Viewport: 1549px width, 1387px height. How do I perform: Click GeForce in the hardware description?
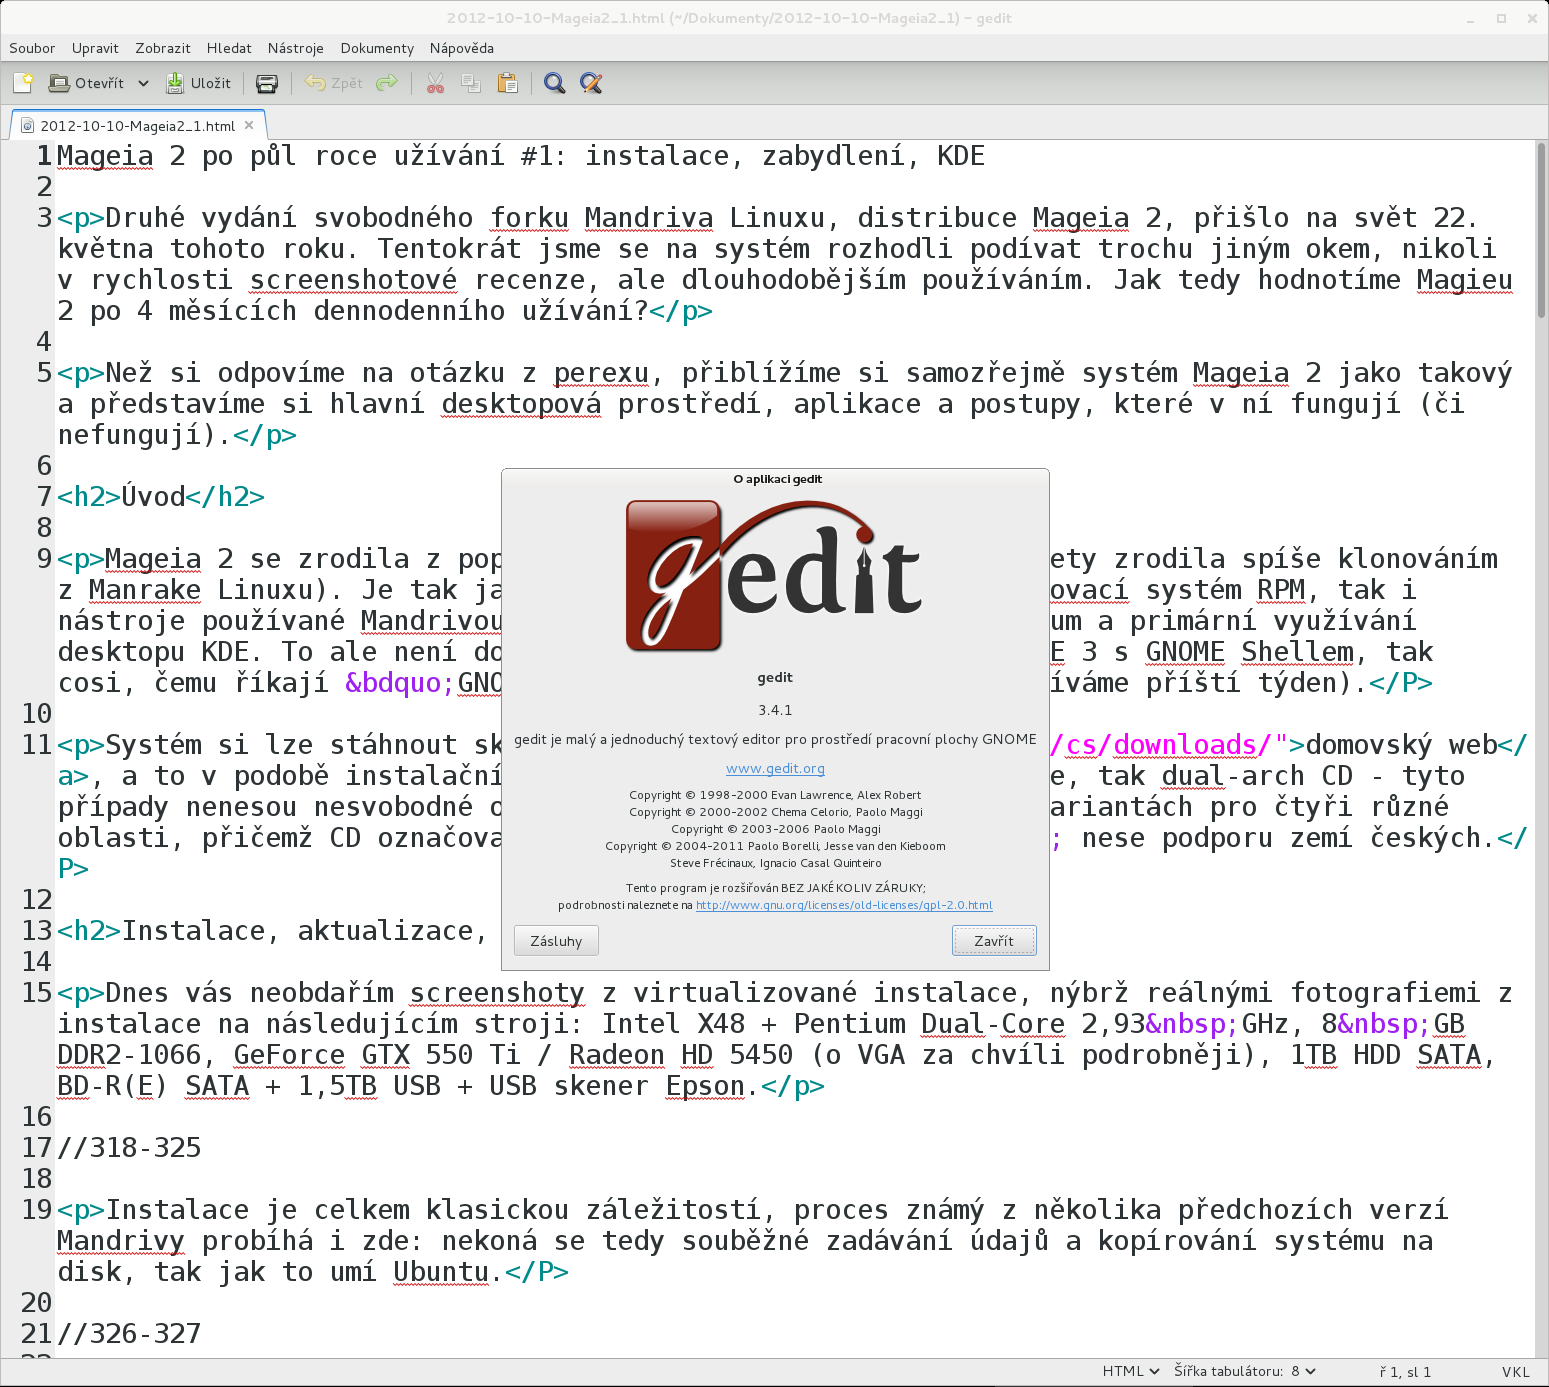[x=289, y=1054]
